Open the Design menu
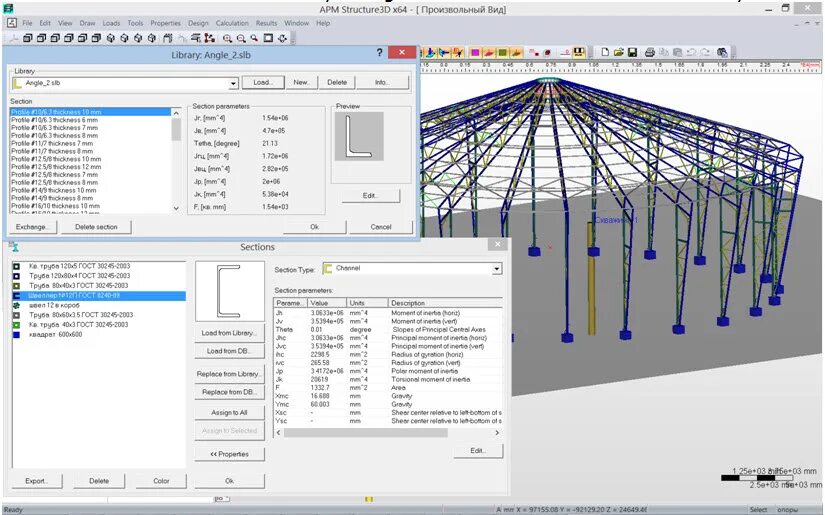This screenshot has width=825, height=515. [198, 23]
